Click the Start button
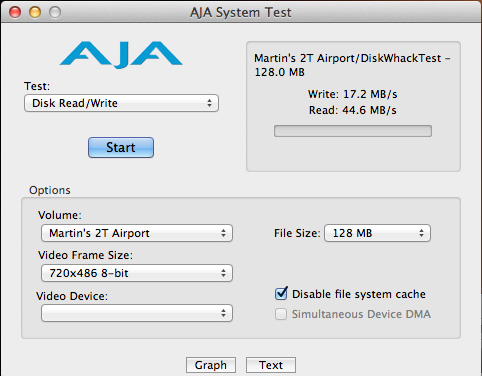Image resolution: width=482 pixels, height=376 pixels. click(x=121, y=147)
